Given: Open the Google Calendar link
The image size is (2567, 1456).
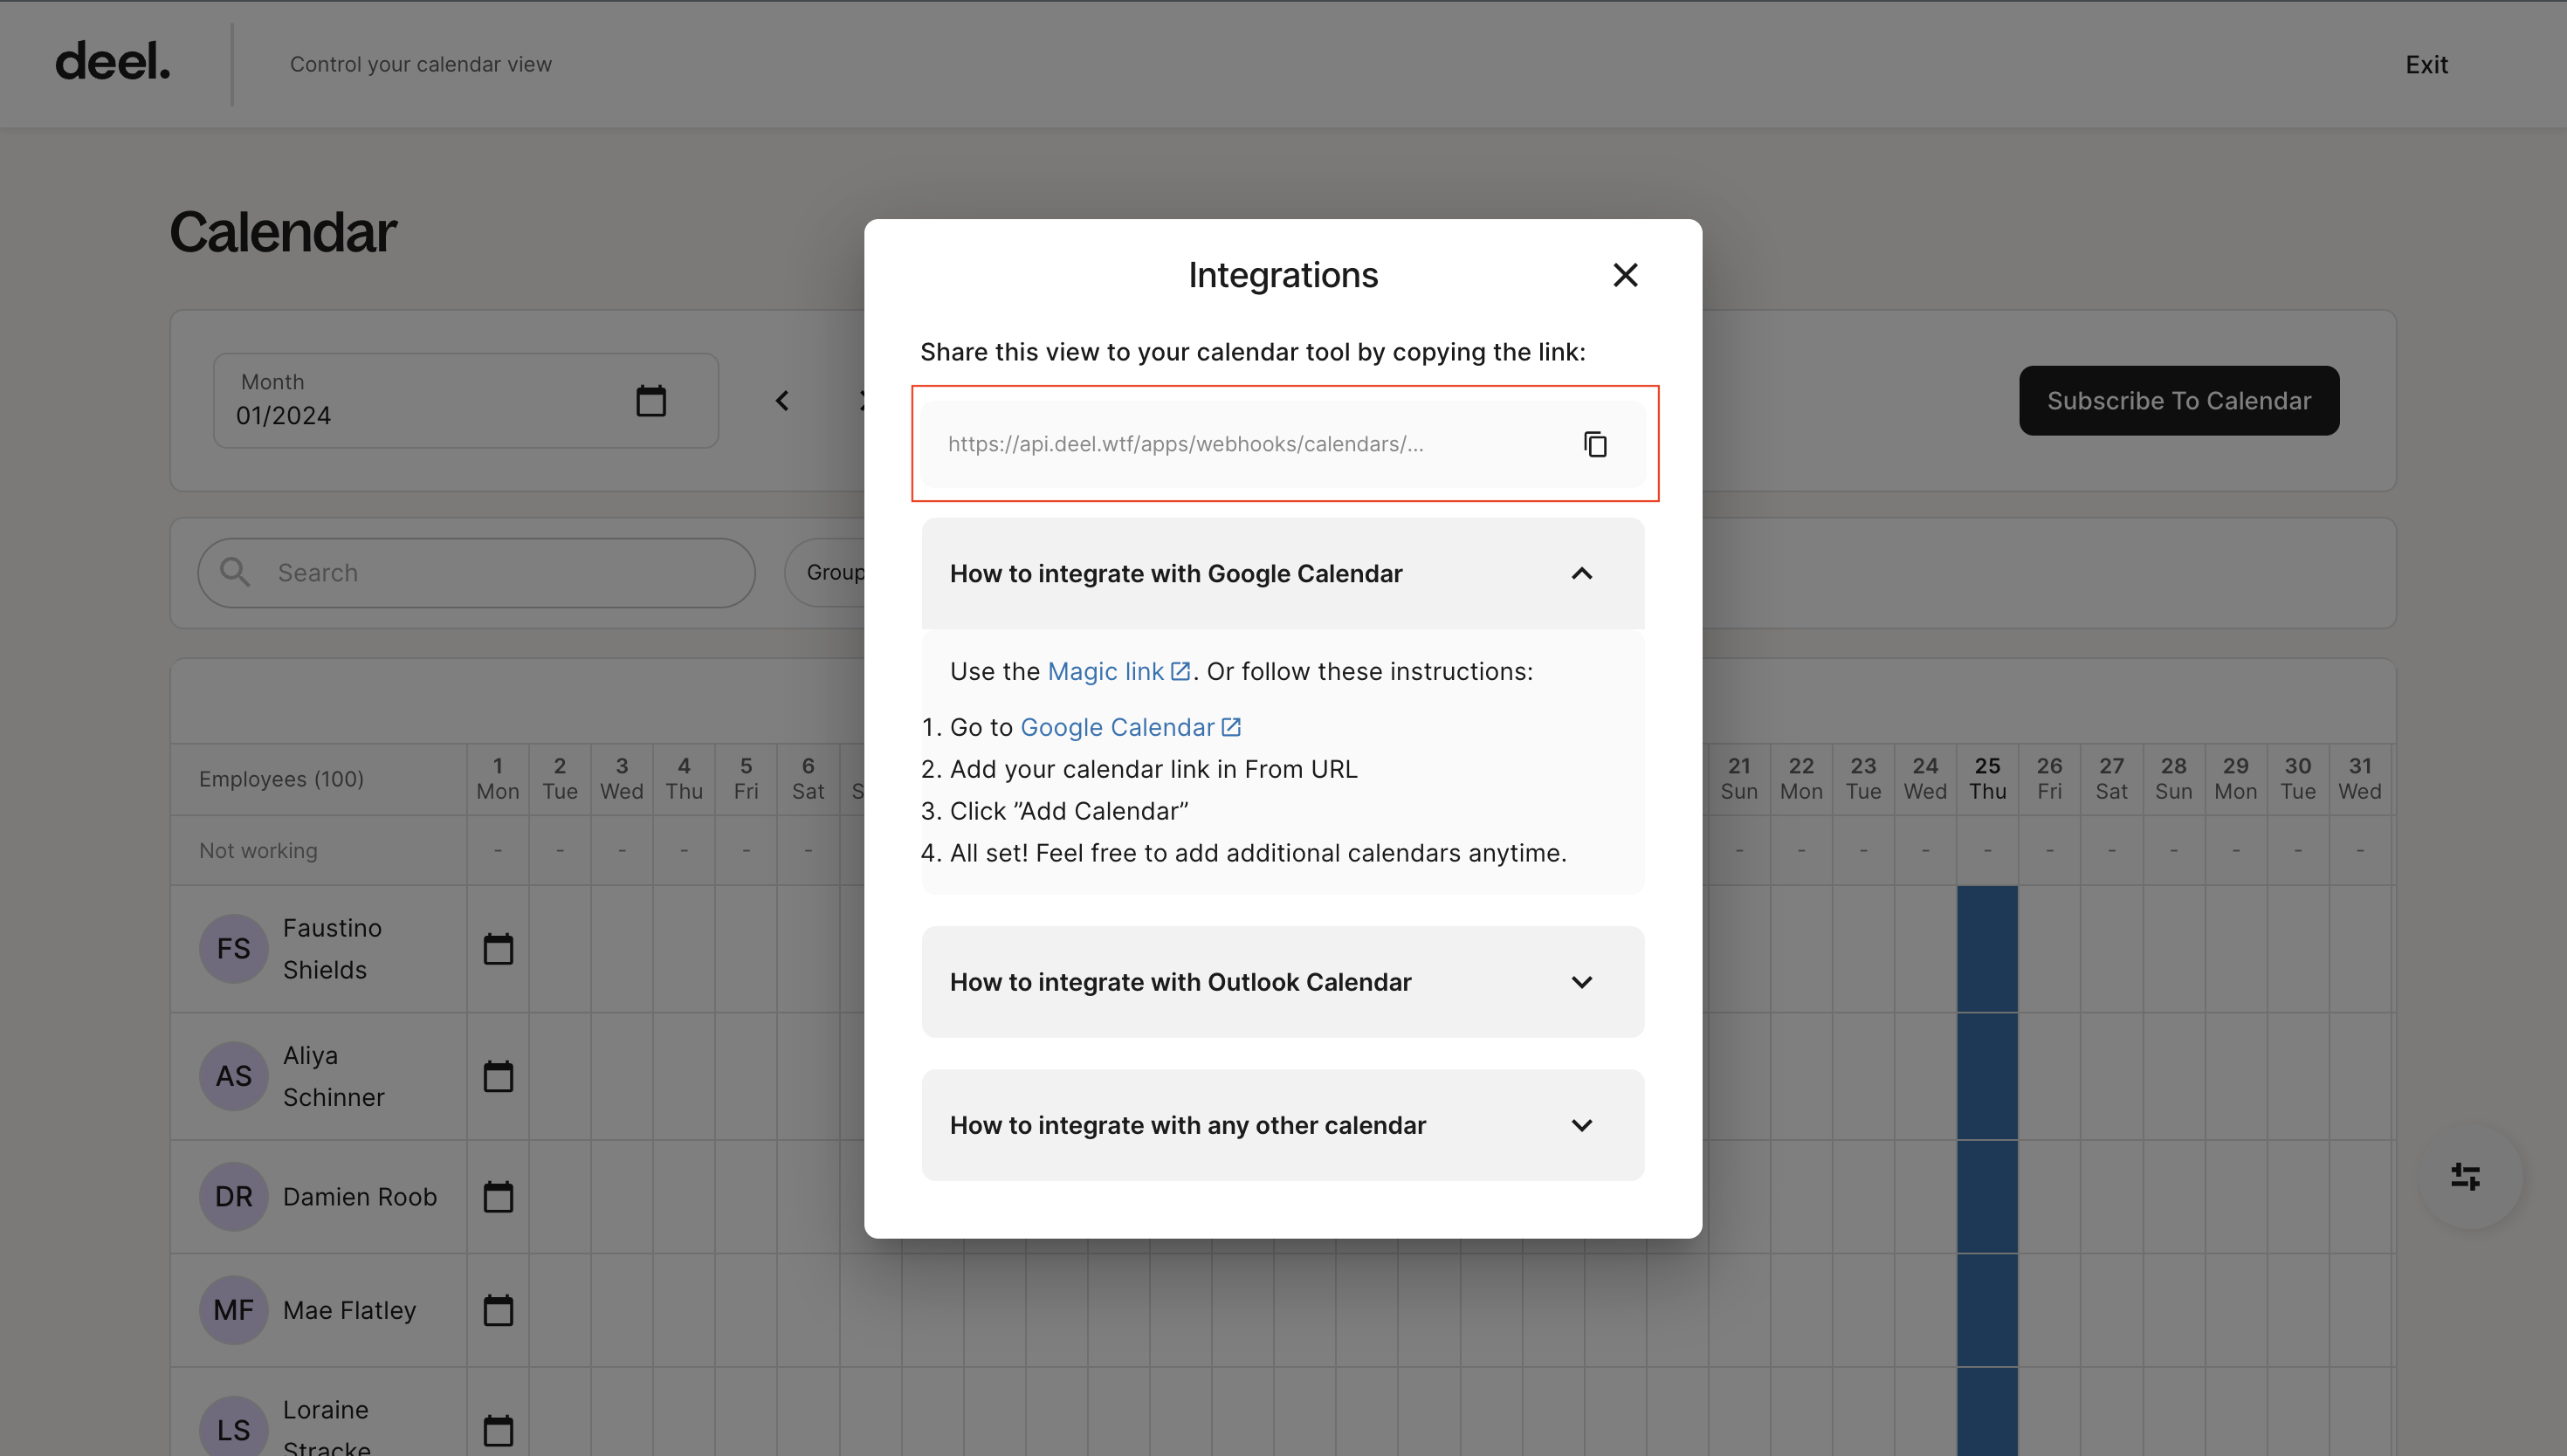Looking at the screenshot, I should 1130,727.
